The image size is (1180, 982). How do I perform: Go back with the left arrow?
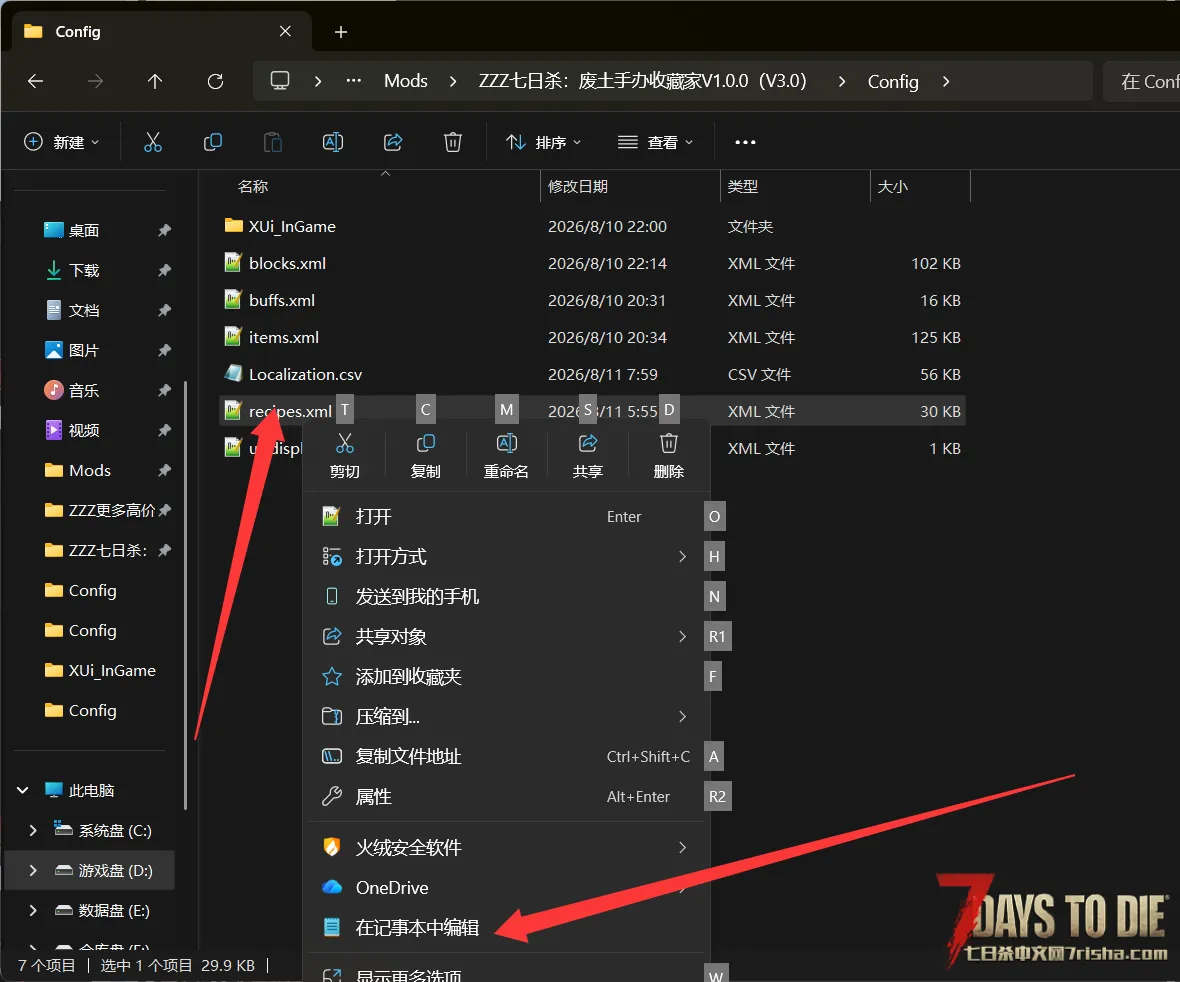coord(35,81)
